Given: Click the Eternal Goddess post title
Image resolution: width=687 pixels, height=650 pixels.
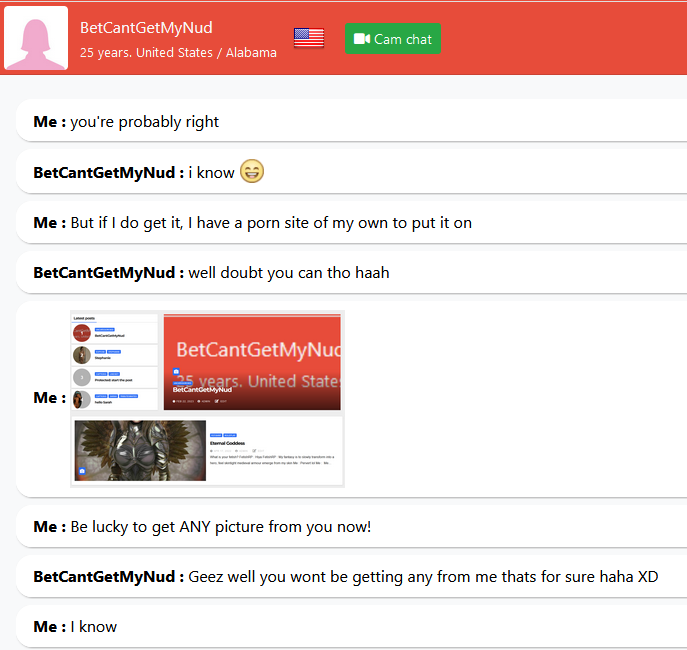Looking at the screenshot, I should coord(230,443).
